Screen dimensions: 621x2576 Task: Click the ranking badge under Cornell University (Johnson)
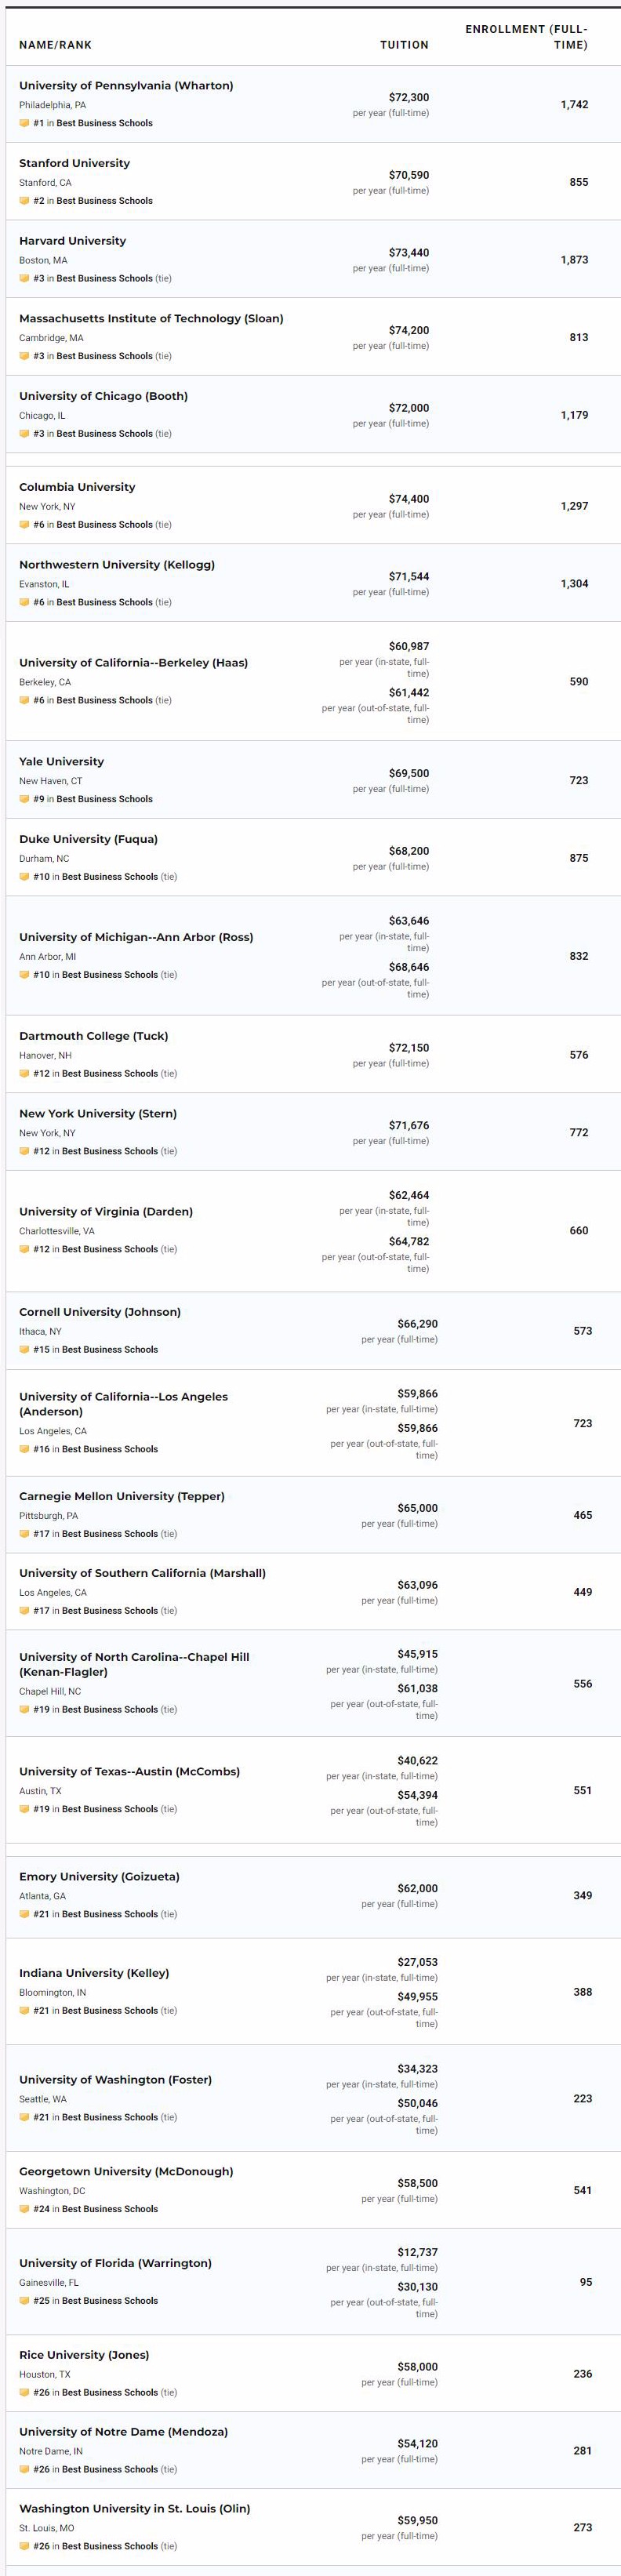tap(24, 1350)
